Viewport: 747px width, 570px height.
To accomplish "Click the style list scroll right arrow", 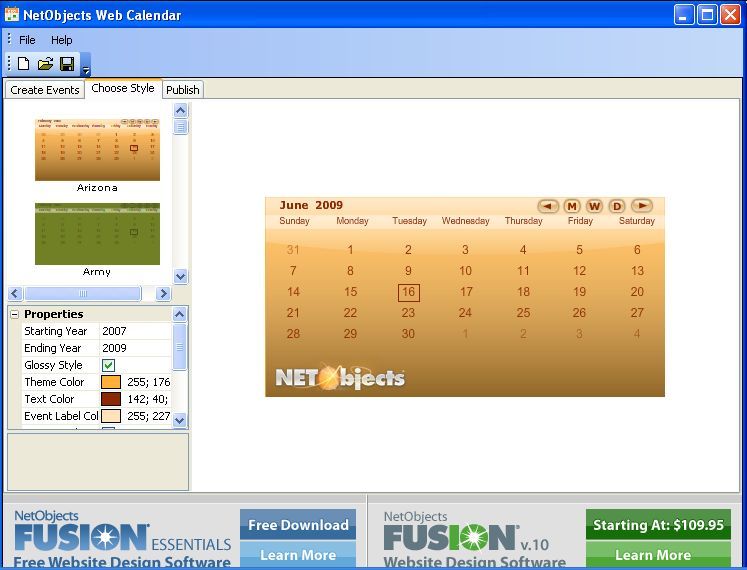I will 163,293.
